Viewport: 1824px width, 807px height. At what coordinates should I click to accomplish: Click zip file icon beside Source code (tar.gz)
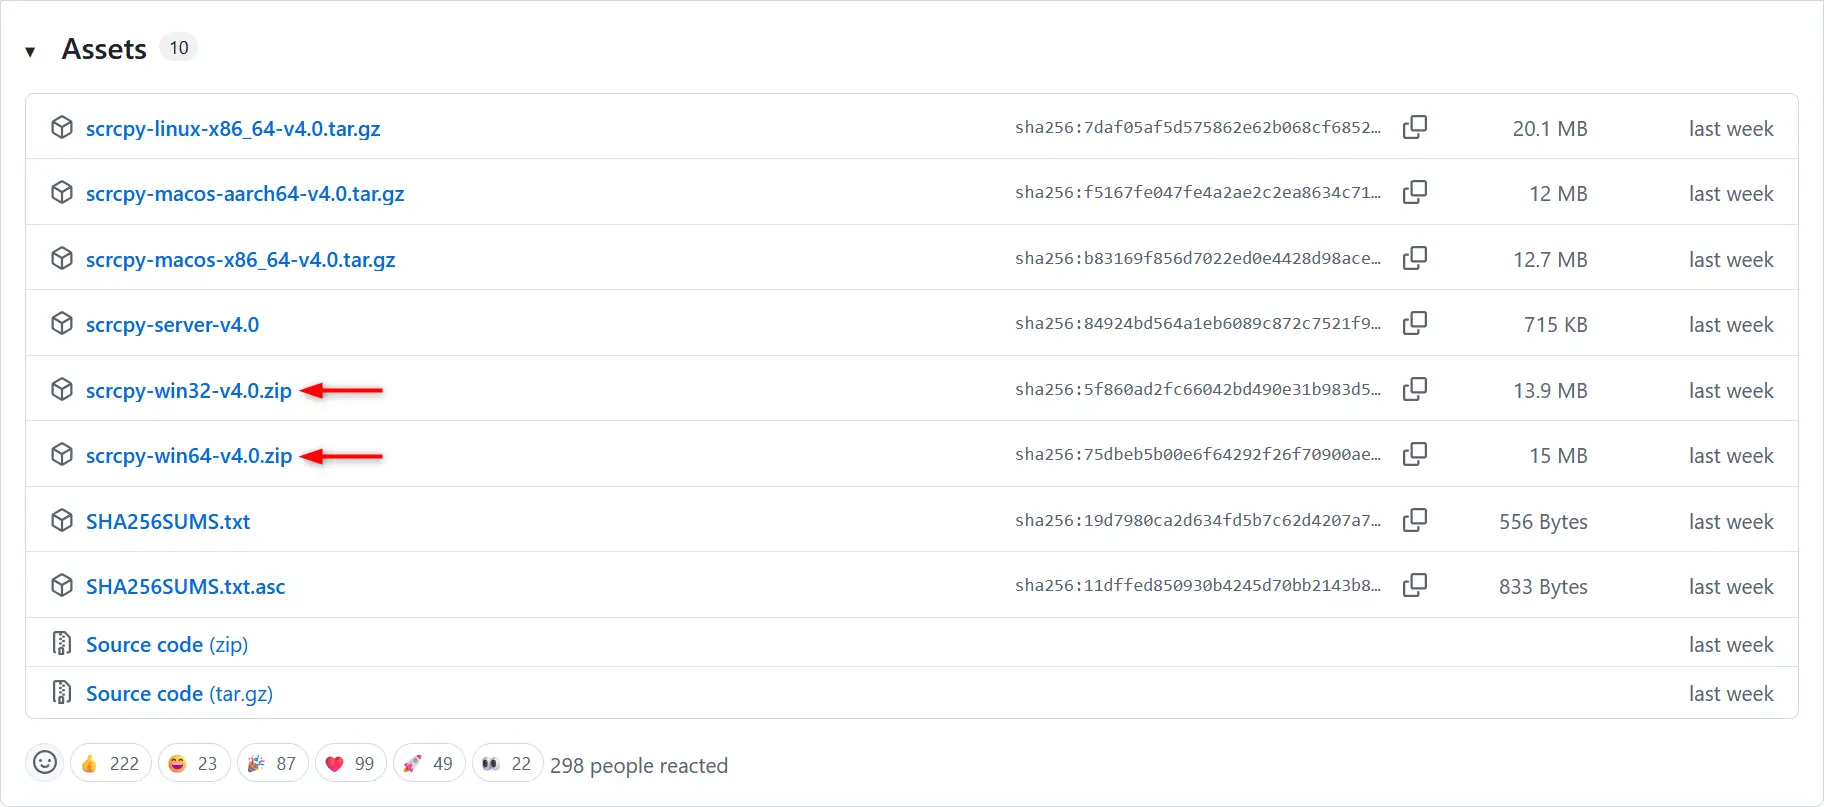pyautogui.click(x=62, y=692)
